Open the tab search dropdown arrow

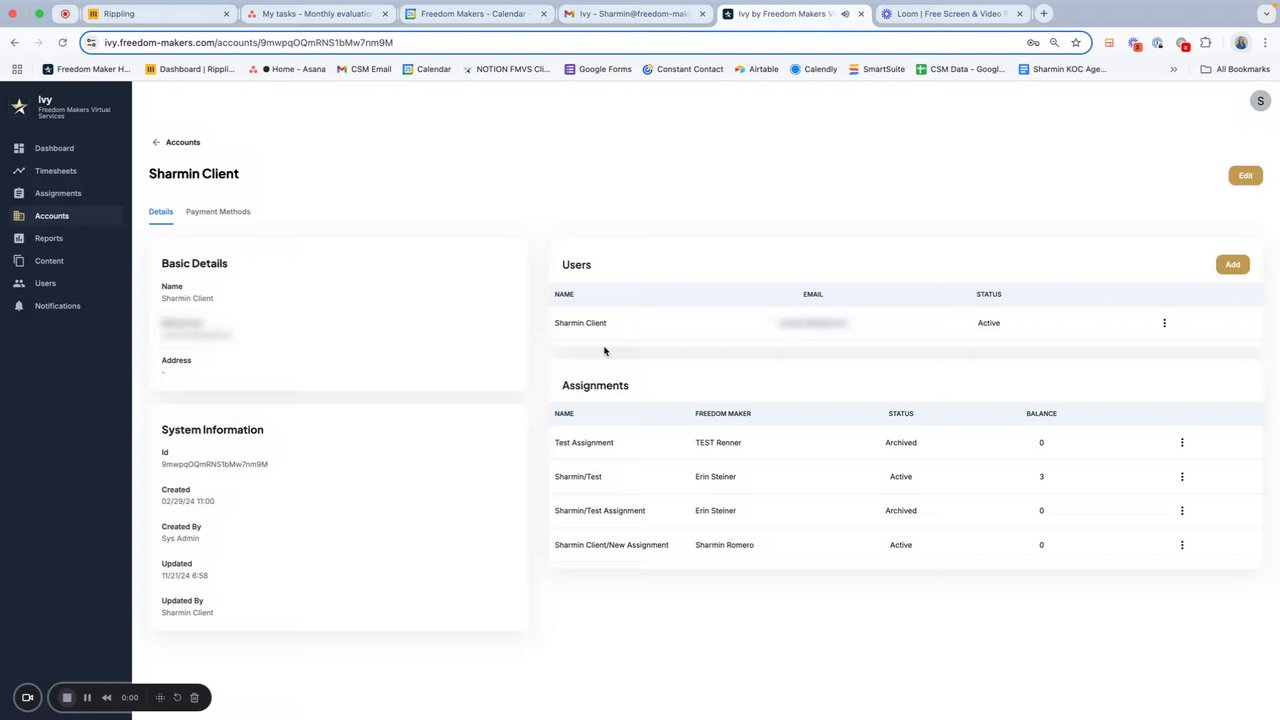[x=1266, y=14]
